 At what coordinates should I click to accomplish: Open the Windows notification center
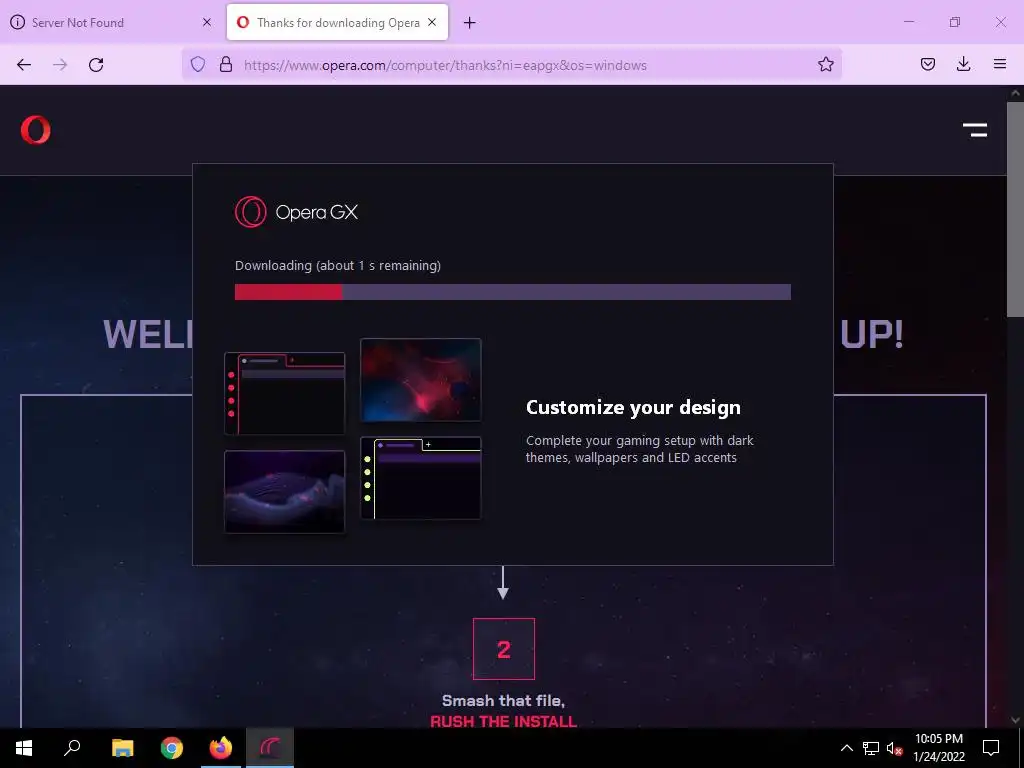[991, 748]
